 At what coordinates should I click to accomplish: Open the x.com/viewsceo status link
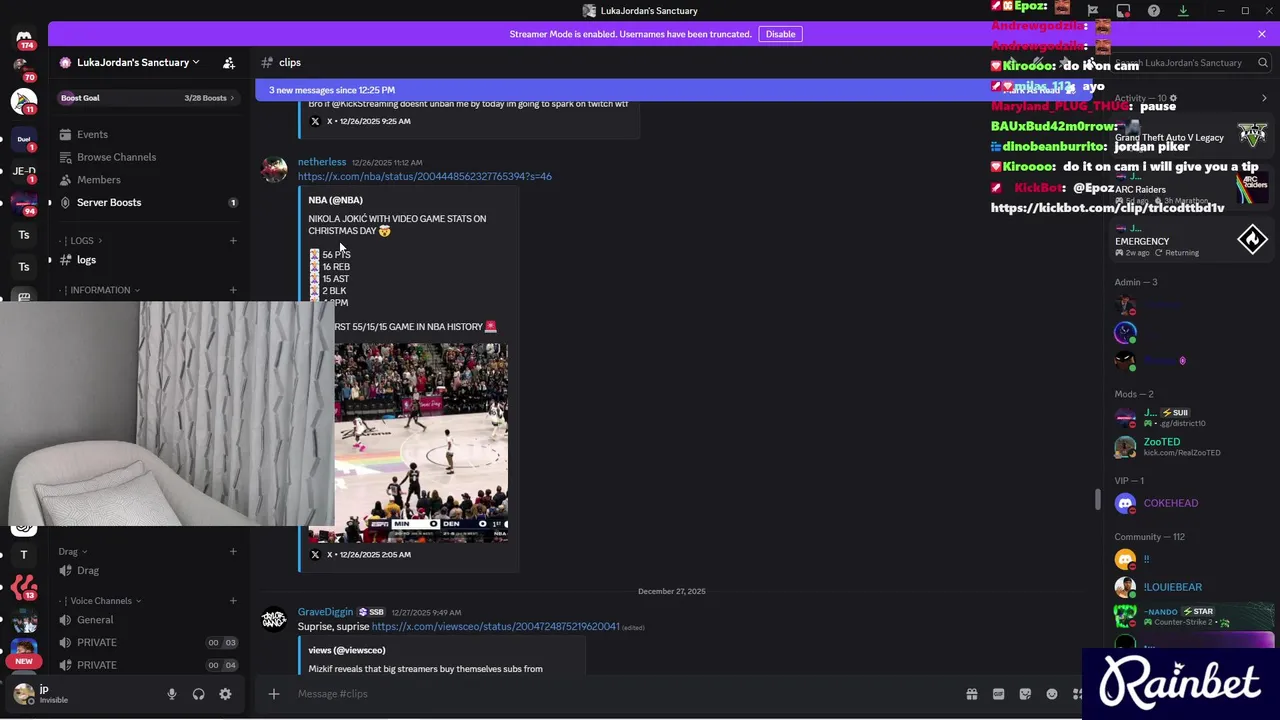click(495, 627)
